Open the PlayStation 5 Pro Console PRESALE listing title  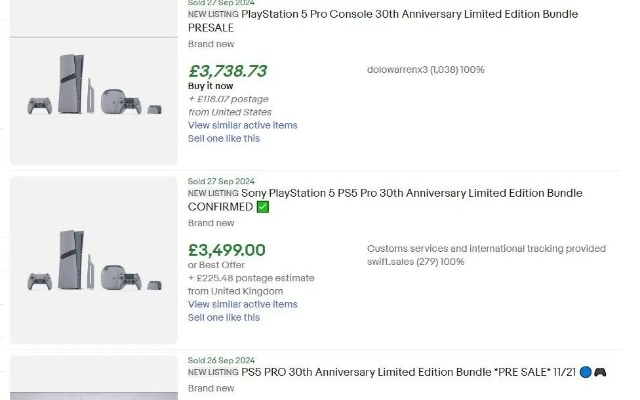coord(409,15)
